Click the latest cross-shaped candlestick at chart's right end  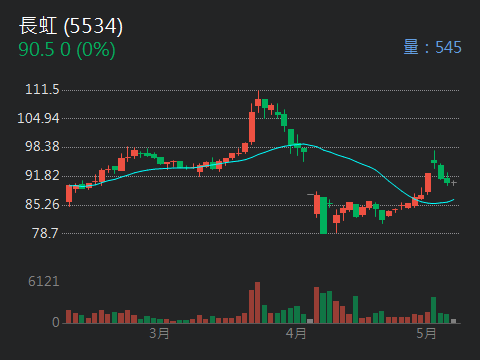pyautogui.click(x=454, y=183)
